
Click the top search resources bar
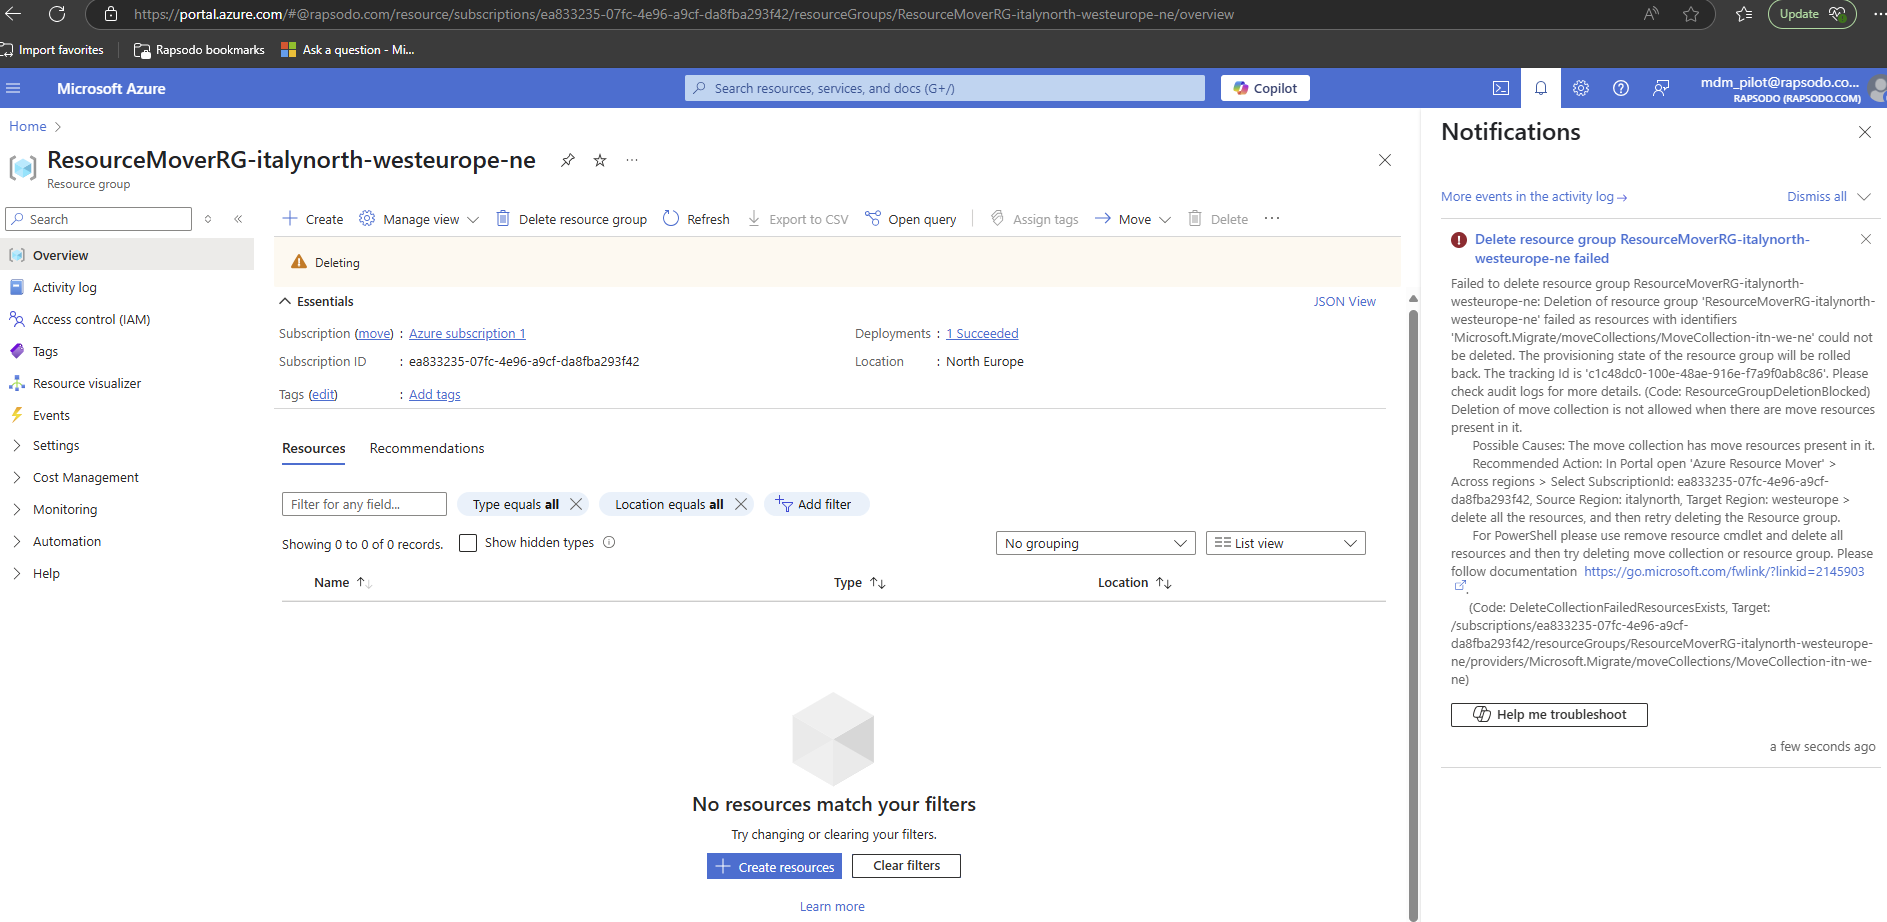coord(945,88)
